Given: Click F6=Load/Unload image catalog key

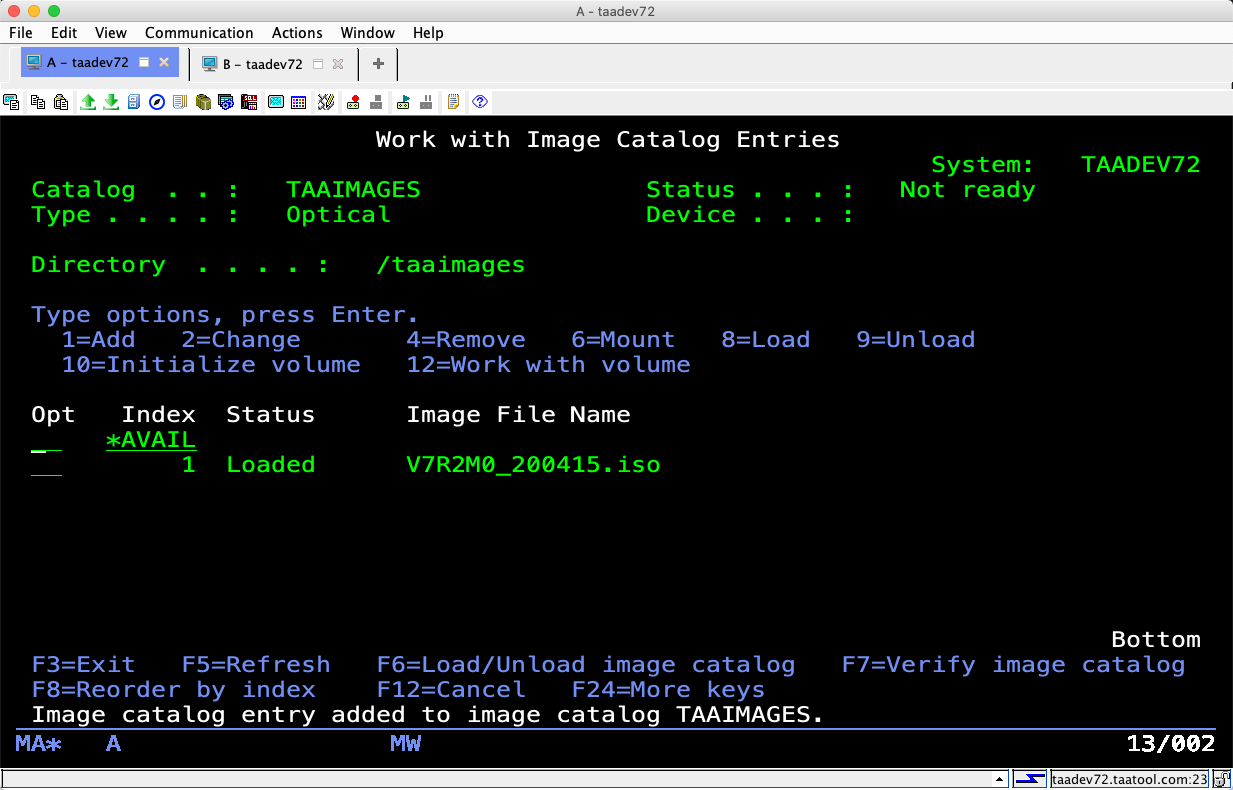Looking at the screenshot, I should click(586, 665).
